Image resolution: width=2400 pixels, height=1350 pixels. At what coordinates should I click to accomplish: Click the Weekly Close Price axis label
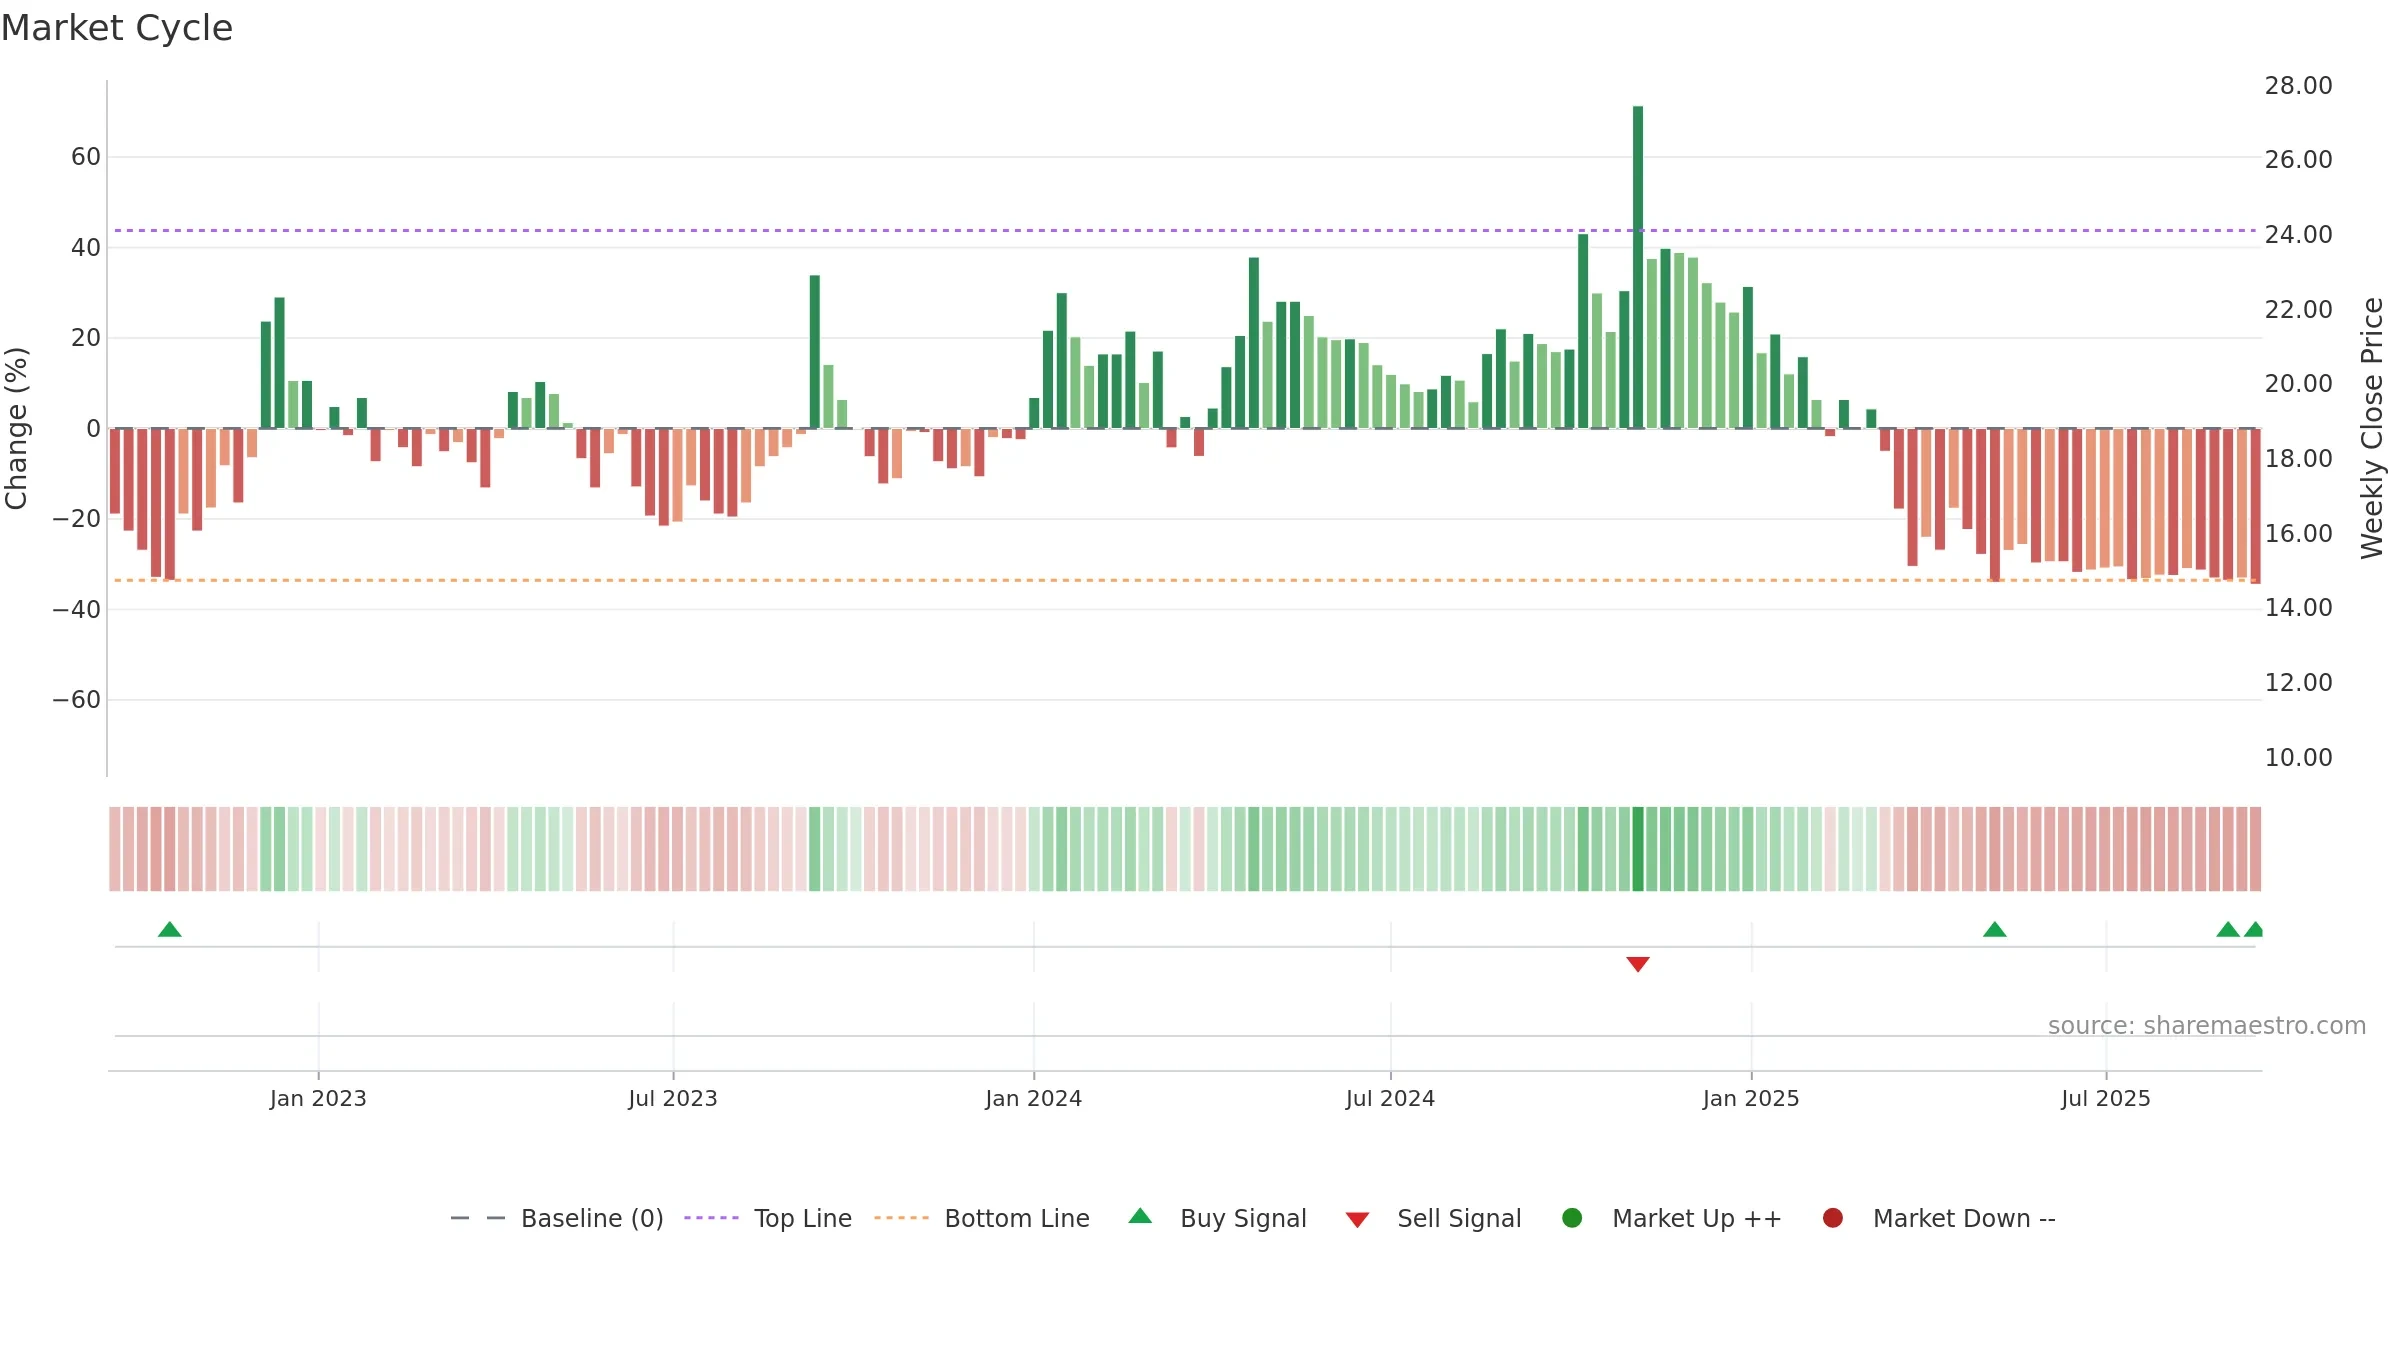(x=2372, y=428)
